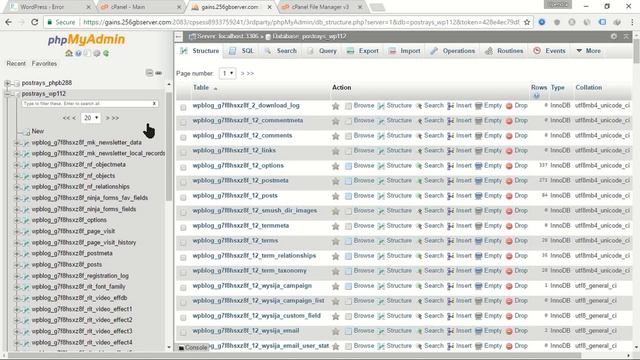Image resolution: width=640 pixels, height=360 pixels.
Task: Empty icon for 12_smush_dir_images table
Action: tap(478, 211)
